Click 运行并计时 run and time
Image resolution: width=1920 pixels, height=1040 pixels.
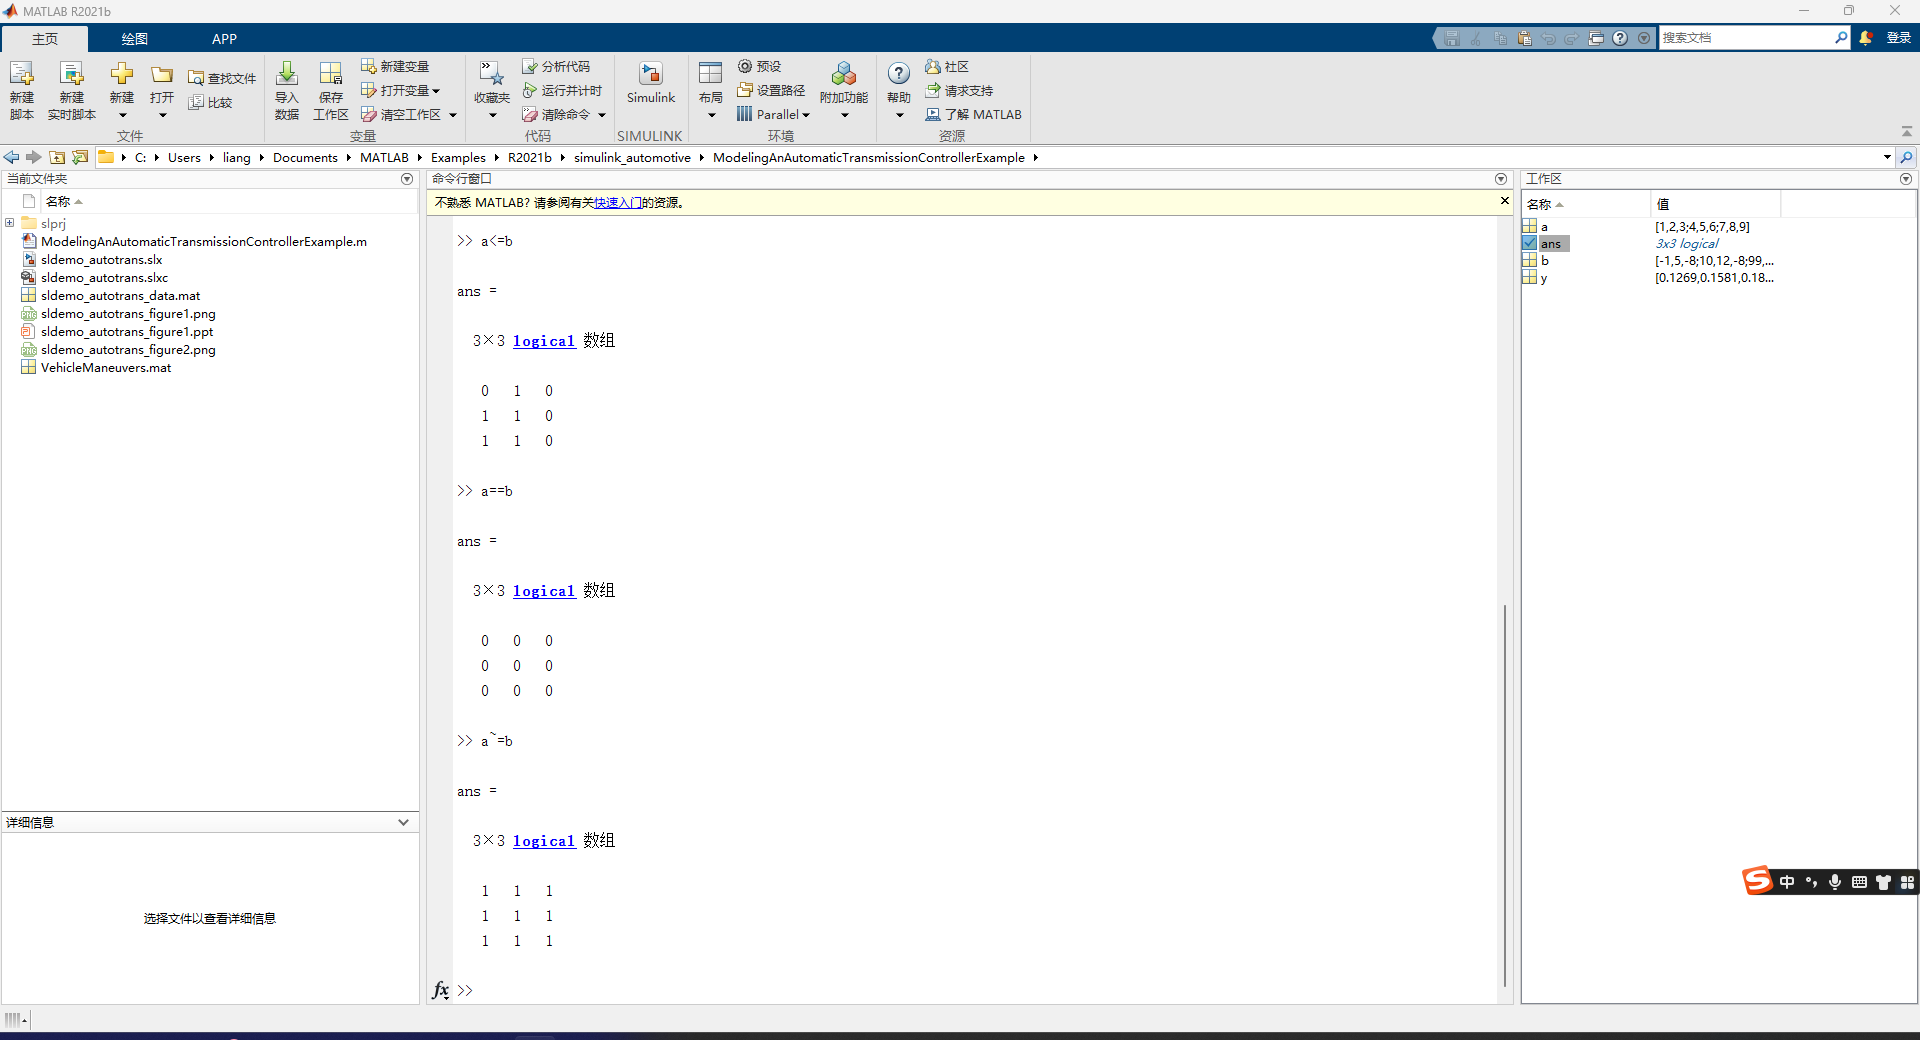tap(562, 90)
